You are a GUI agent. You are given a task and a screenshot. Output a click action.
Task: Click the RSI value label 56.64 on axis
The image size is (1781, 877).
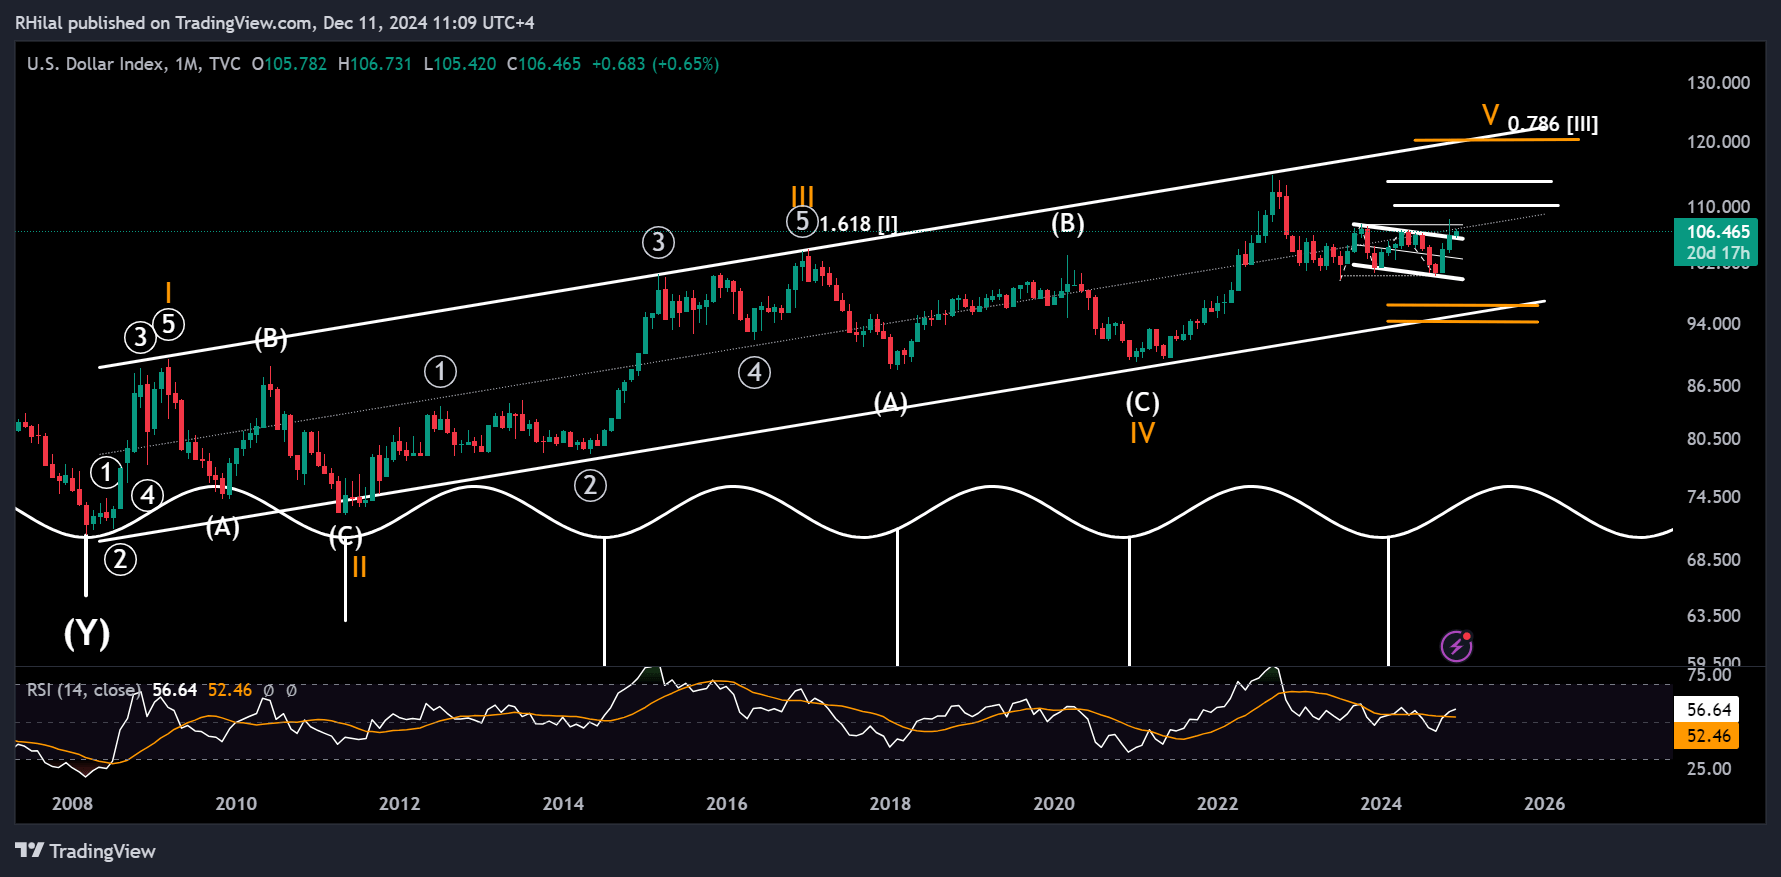1709,710
